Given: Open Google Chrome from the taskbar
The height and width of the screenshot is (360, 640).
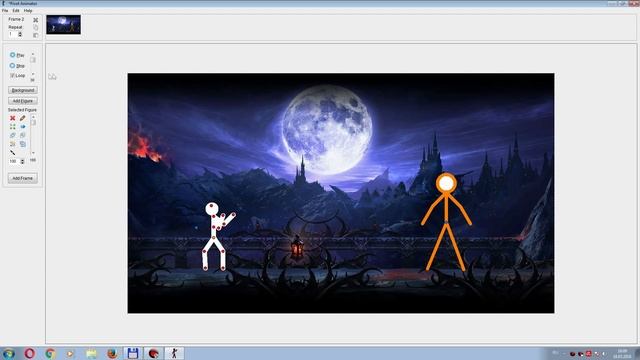Looking at the screenshot, I should (x=50, y=353).
